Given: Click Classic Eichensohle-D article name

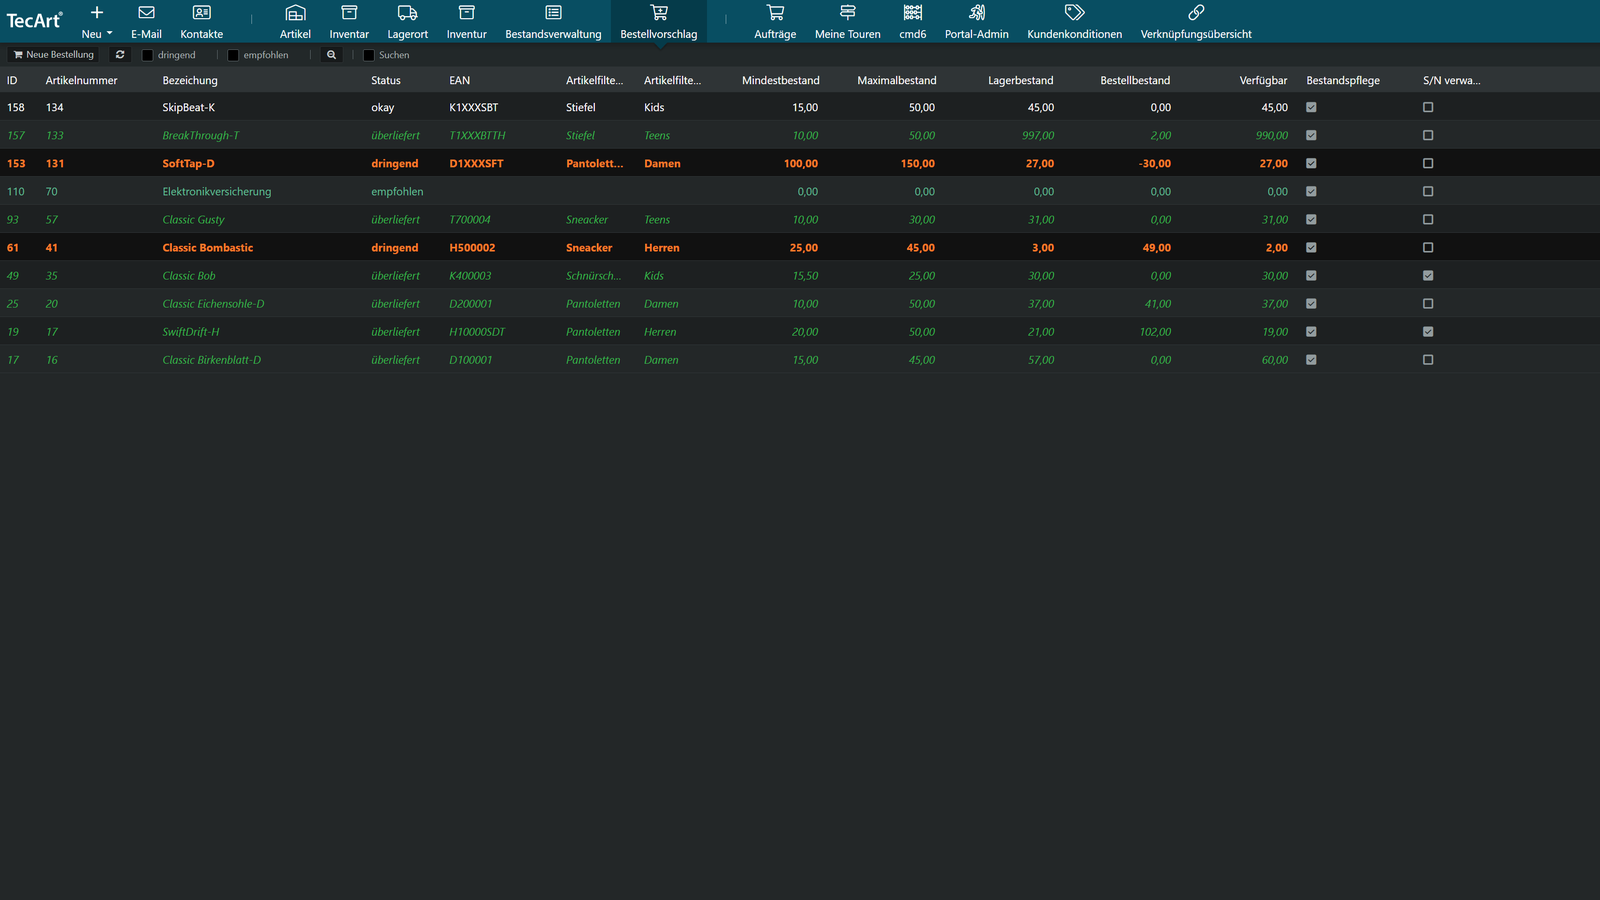Looking at the screenshot, I should coord(213,303).
